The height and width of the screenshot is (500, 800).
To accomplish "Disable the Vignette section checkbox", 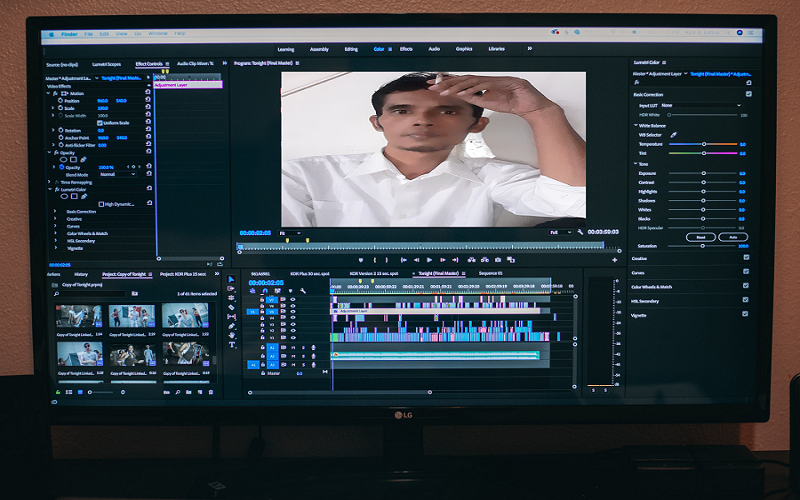I will [x=746, y=314].
